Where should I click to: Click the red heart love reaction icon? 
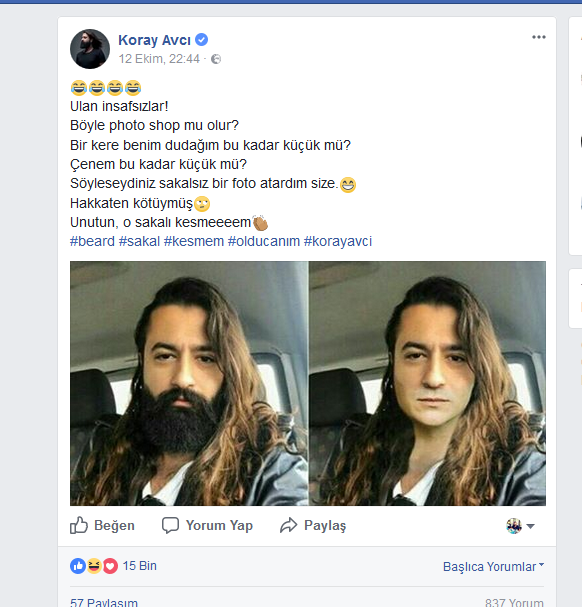pyautogui.click(x=110, y=566)
